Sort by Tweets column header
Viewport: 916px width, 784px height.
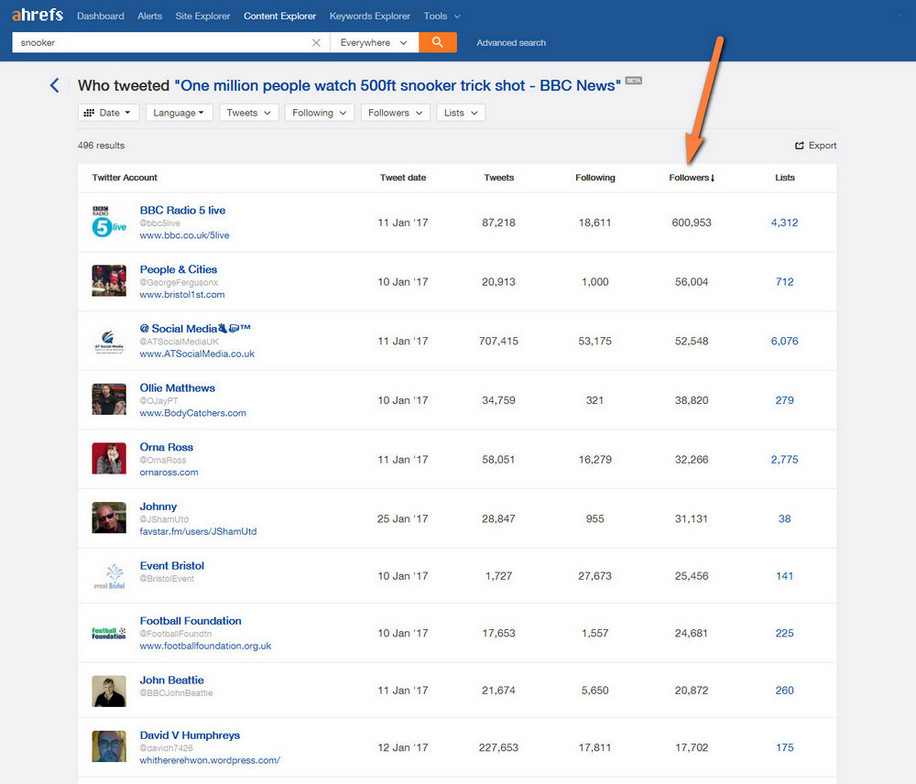pyautogui.click(x=499, y=178)
